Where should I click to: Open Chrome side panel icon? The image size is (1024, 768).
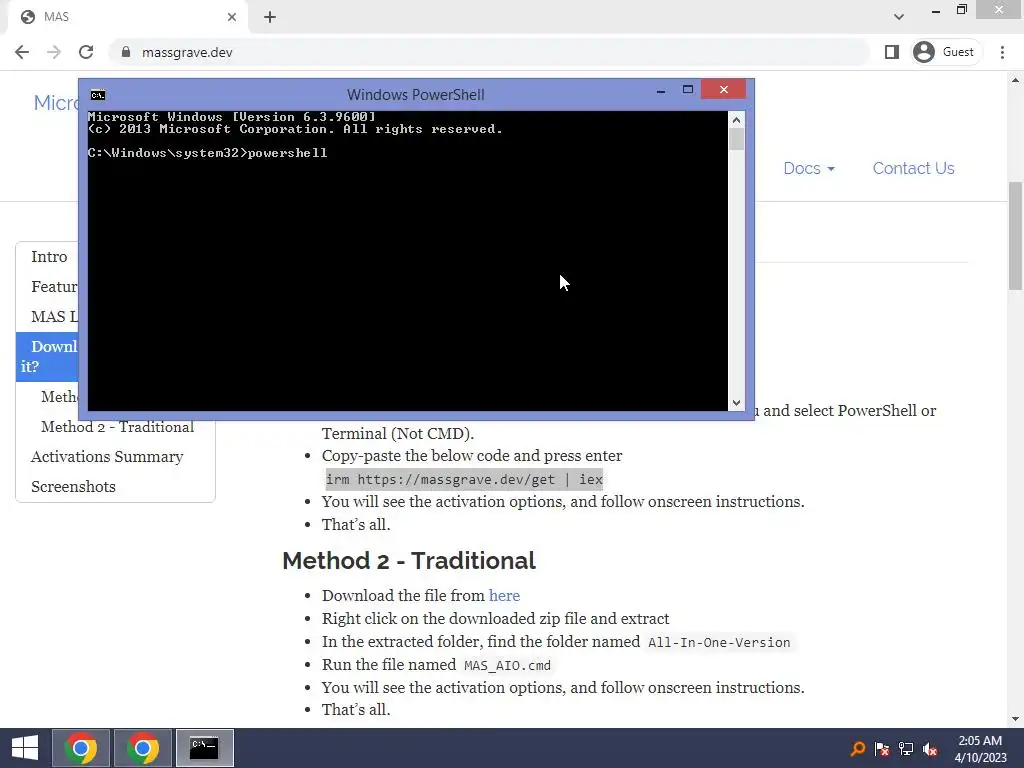(x=891, y=52)
